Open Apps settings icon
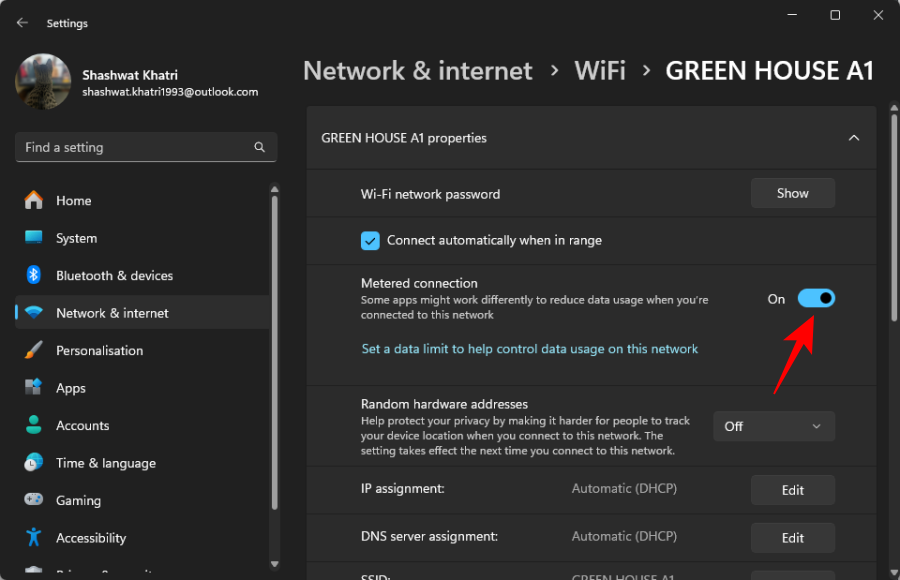This screenshot has height=580, width=900. tap(34, 388)
